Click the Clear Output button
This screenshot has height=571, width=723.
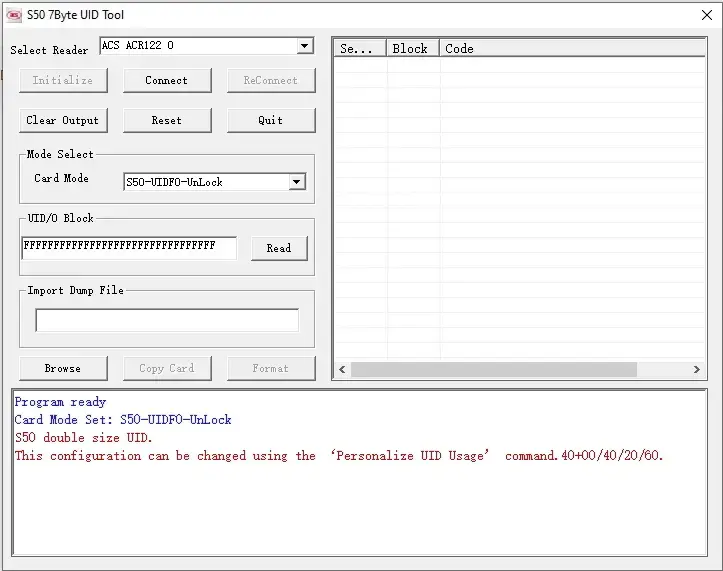(63, 120)
